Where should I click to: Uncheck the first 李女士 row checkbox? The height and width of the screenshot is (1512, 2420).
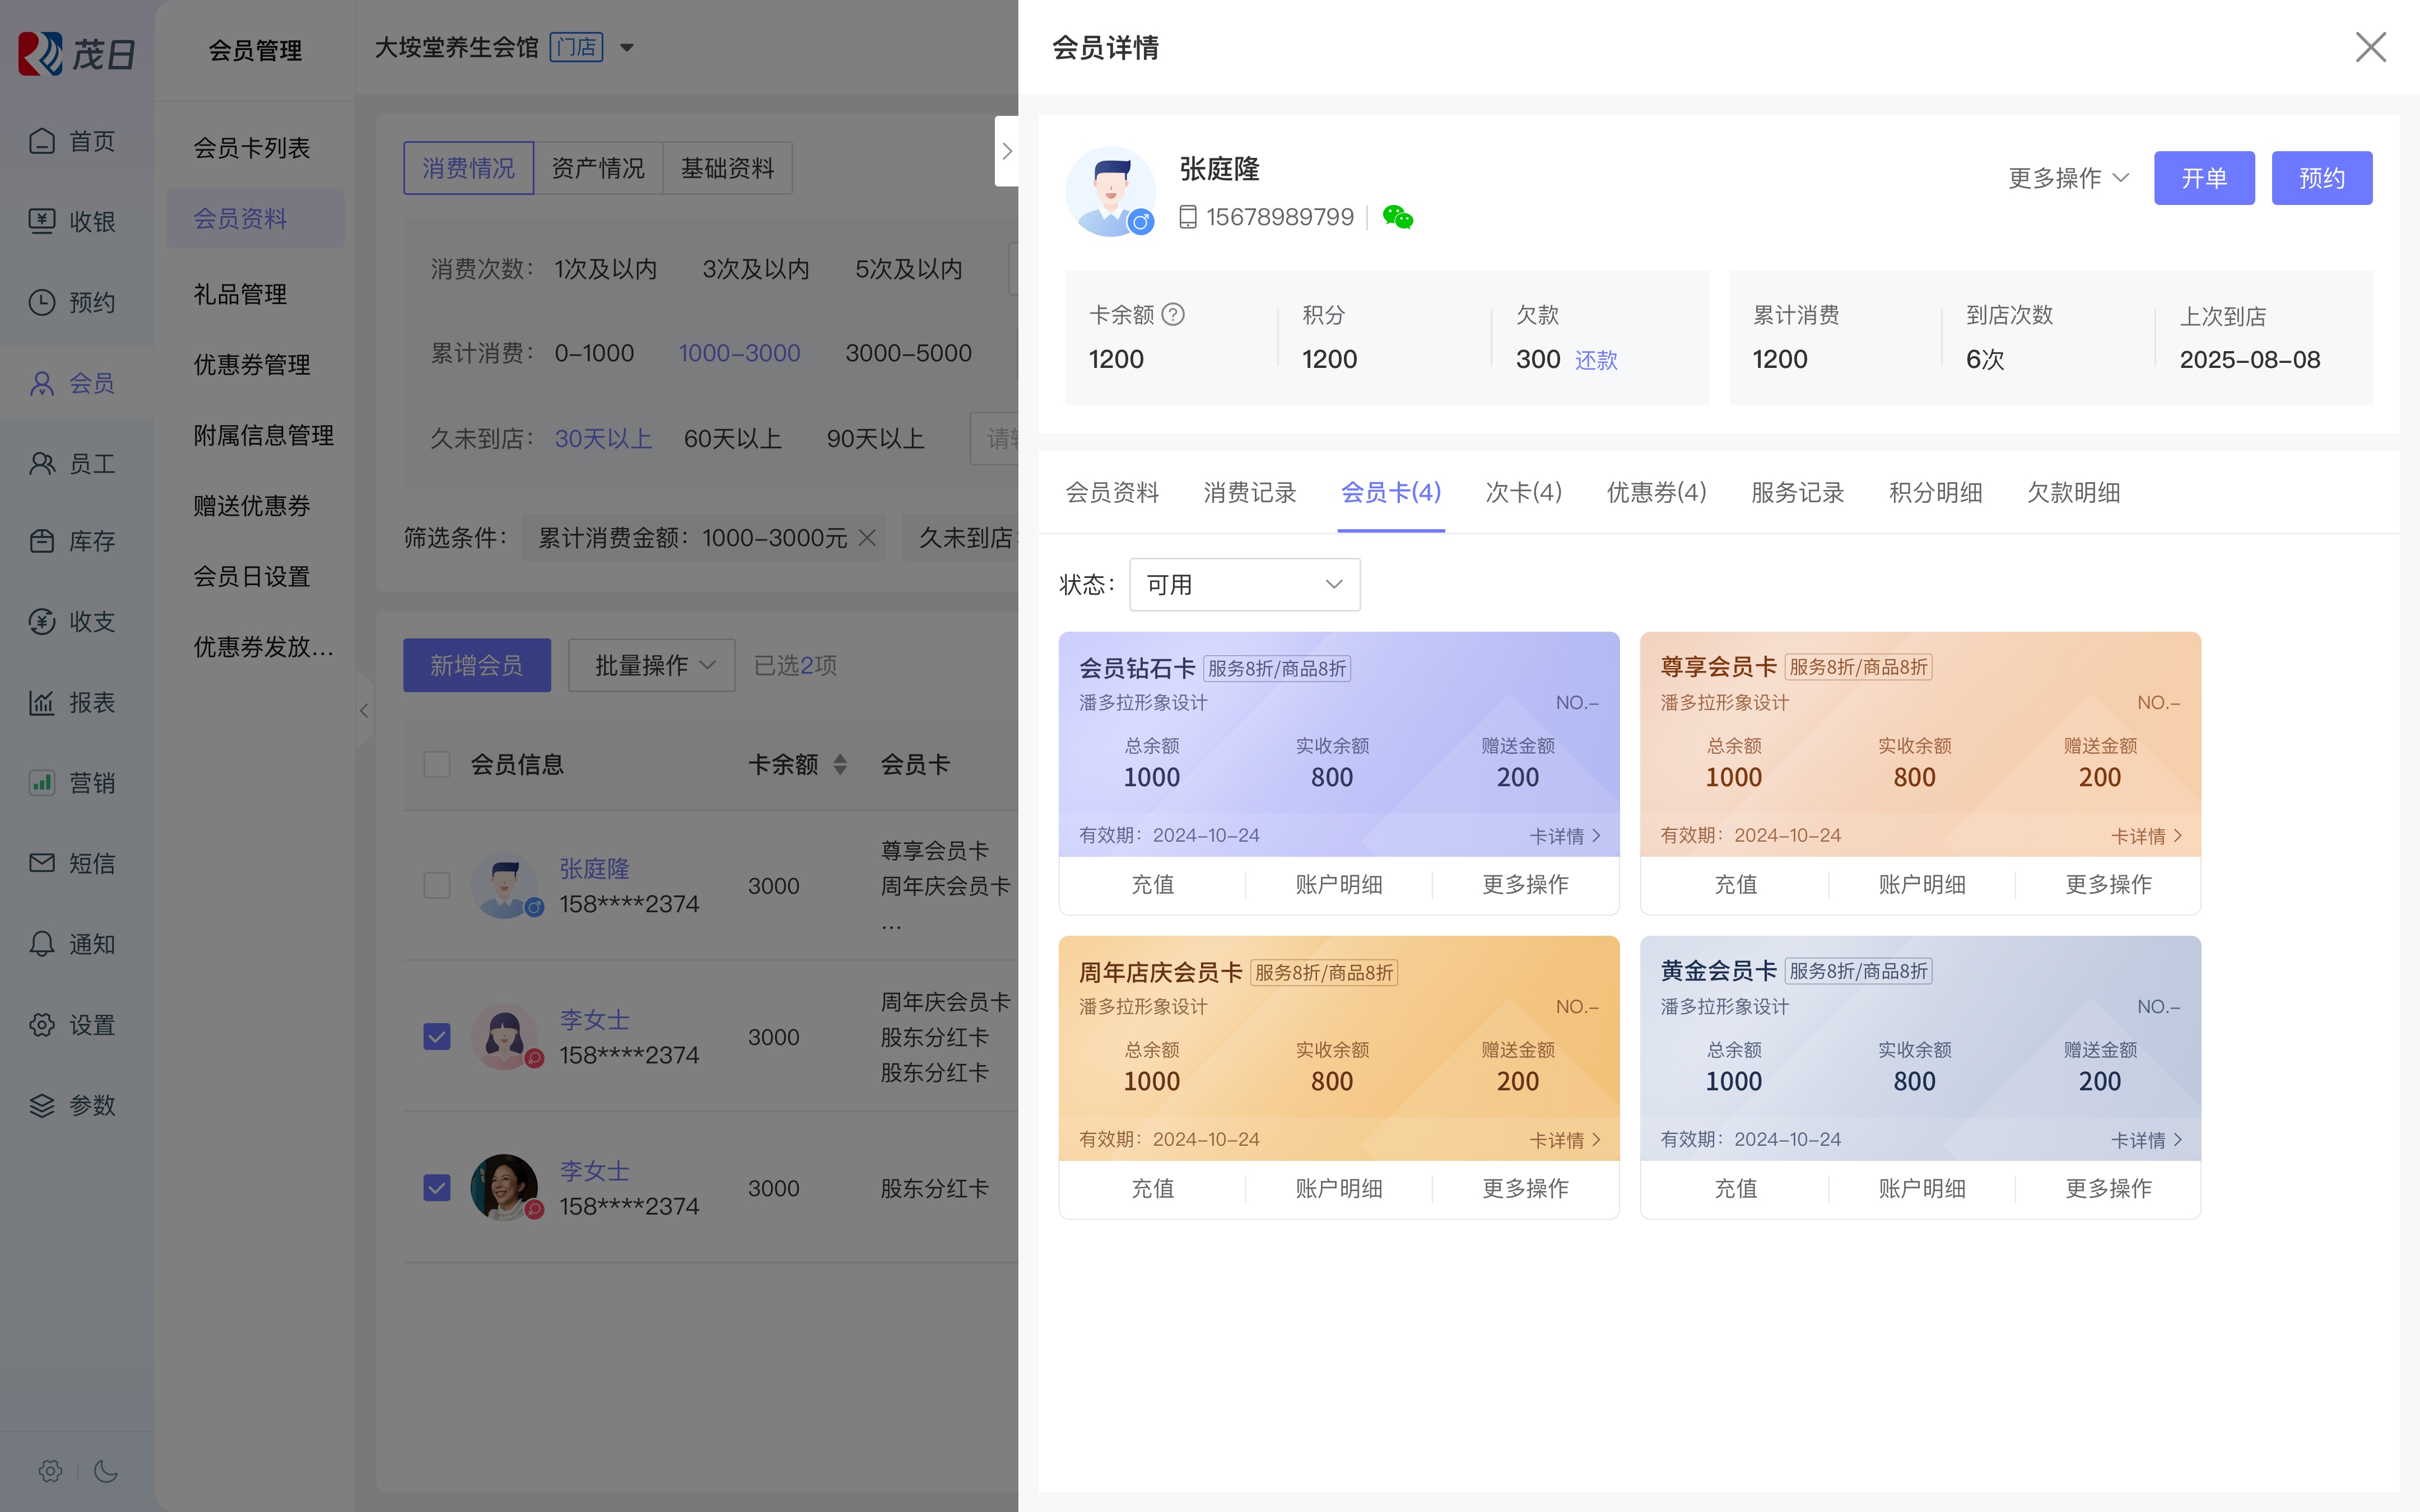click(437, 1036)
